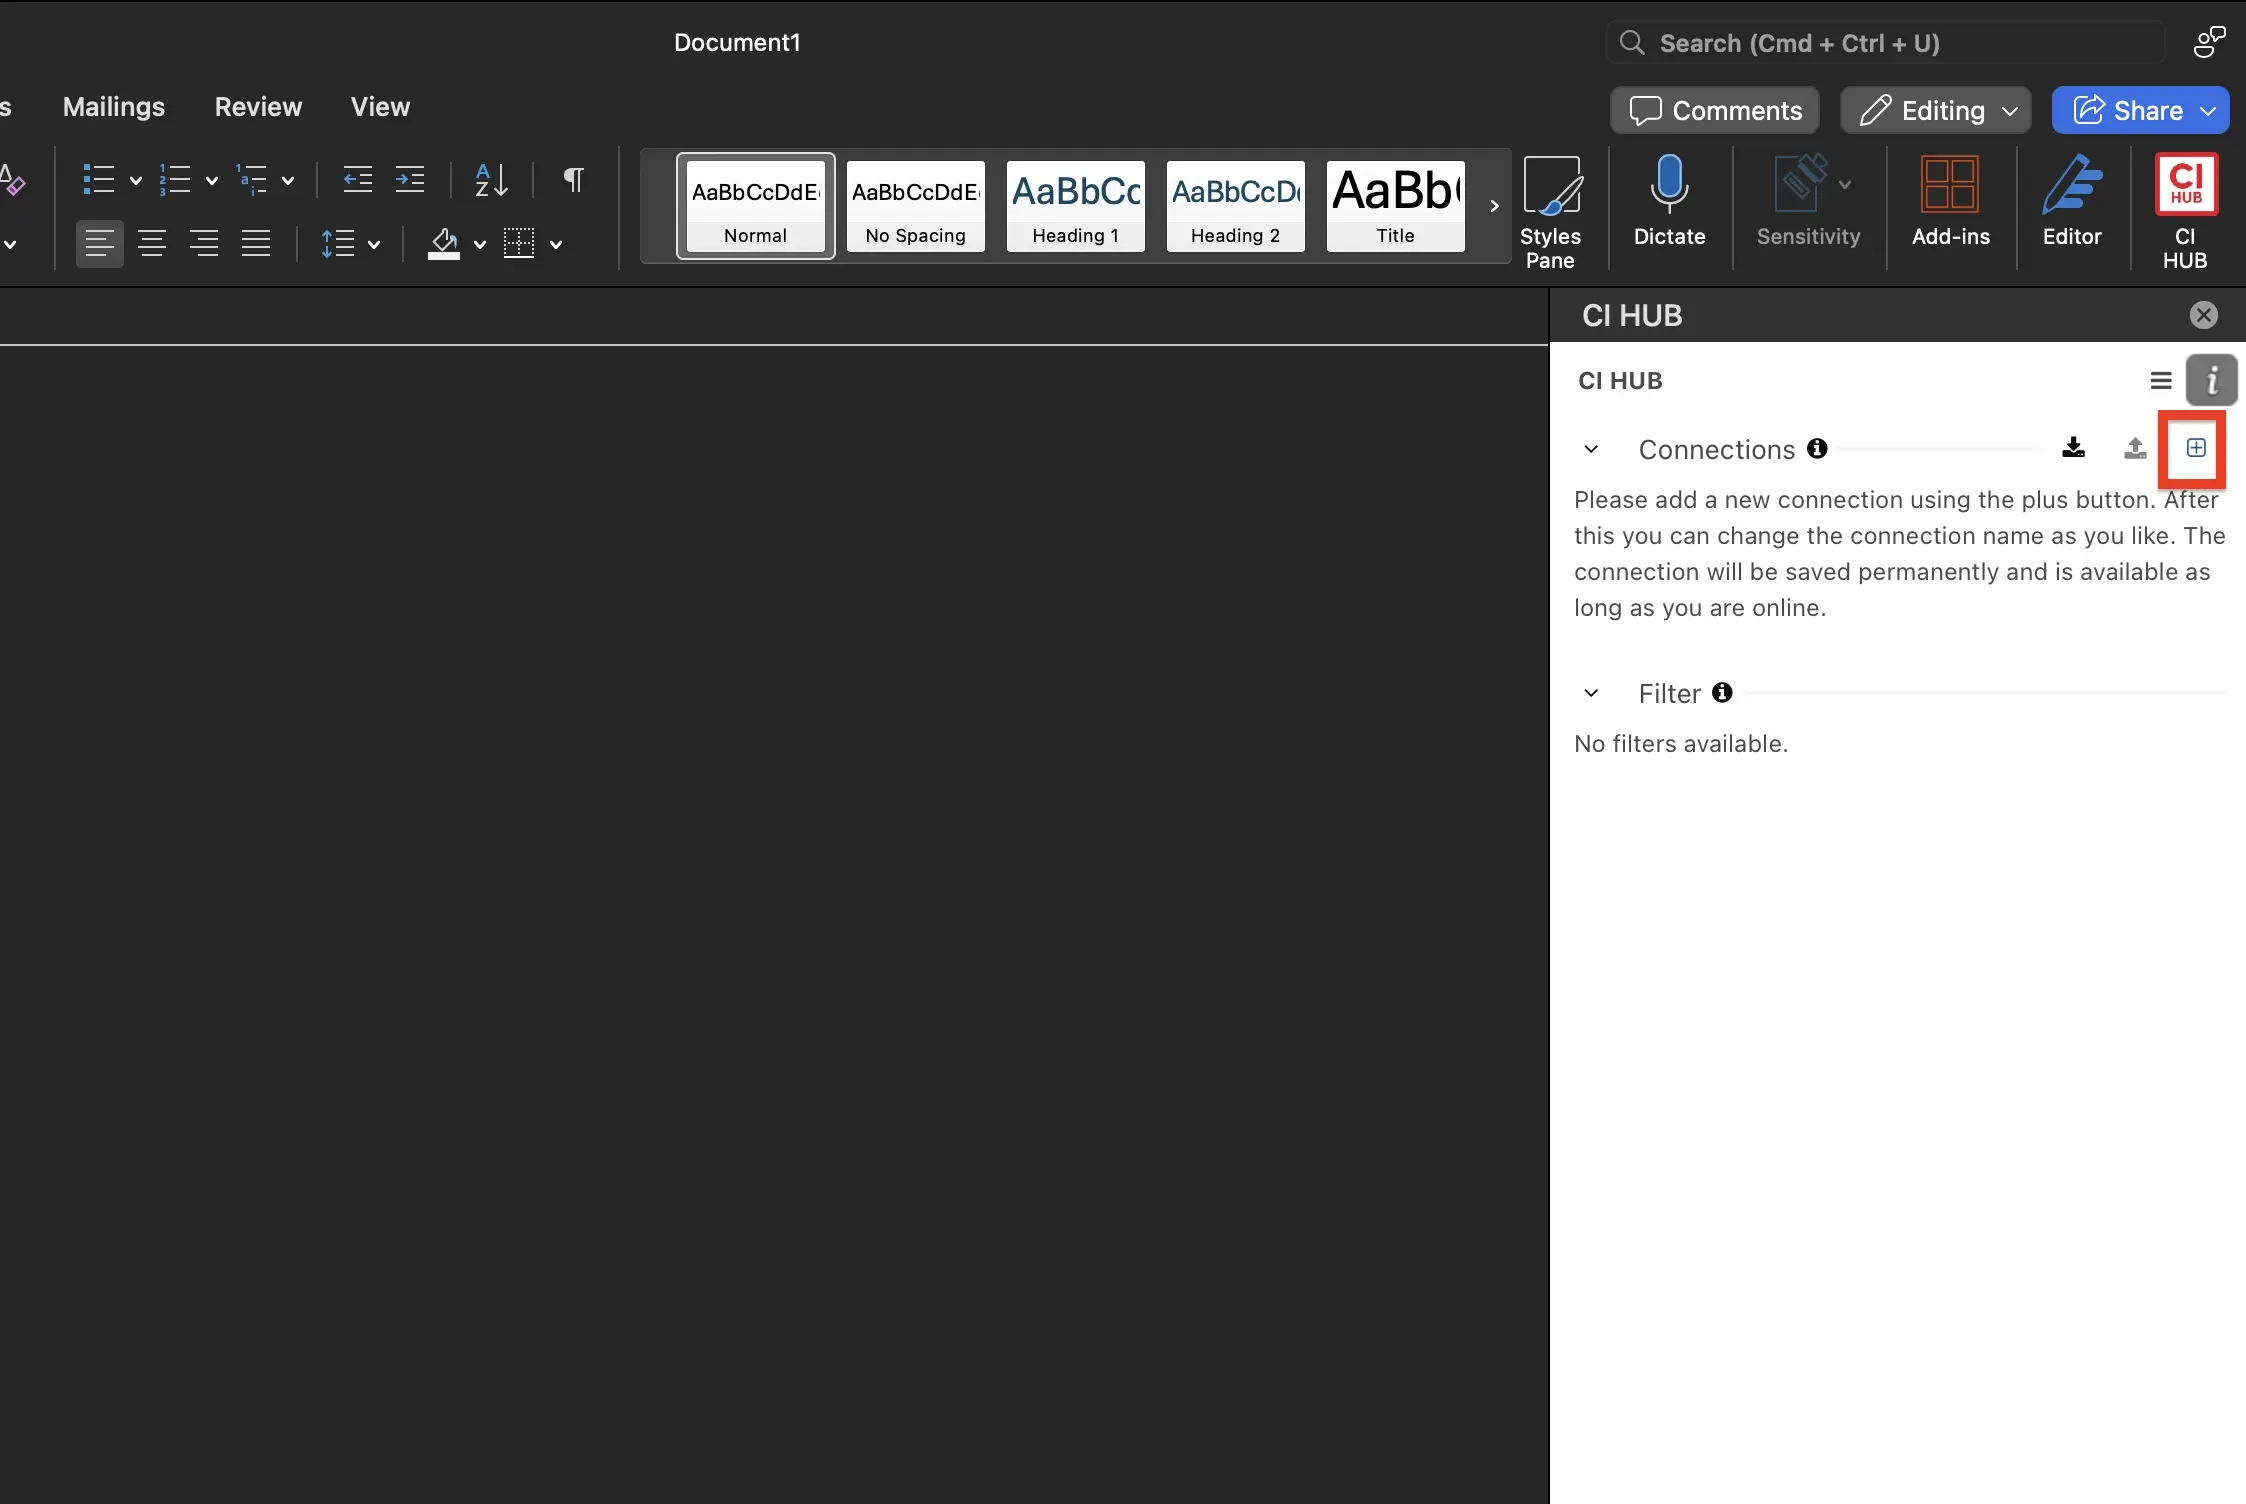Apply numbered list formatting
Image resolution: width=2246 pixels, height=1504 pixels.
click(x=175, y=180)
